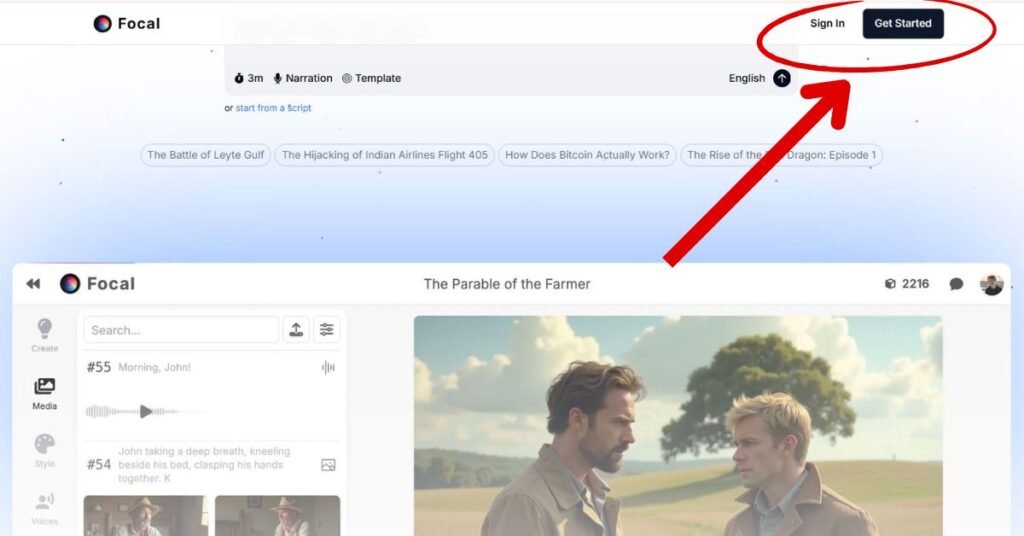Open the chat bubble icon in header

(x=956, y=284)
